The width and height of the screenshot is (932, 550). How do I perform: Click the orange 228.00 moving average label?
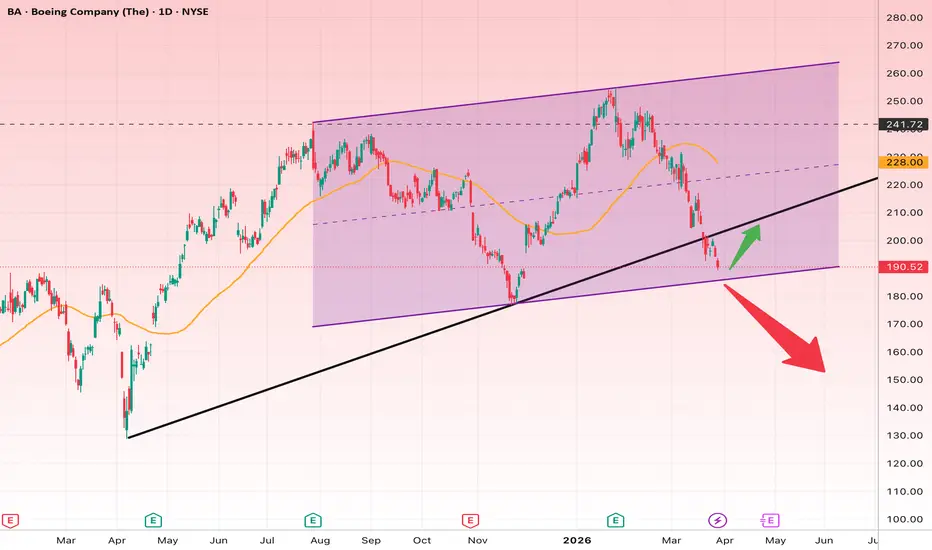click(903, 162)
